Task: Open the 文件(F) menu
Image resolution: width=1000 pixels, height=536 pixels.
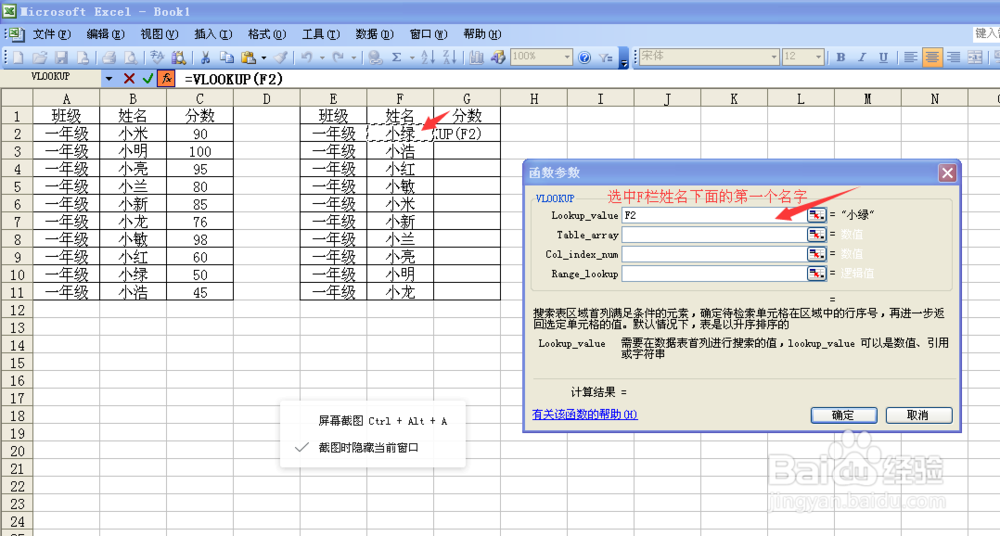Action: [52, 34]
